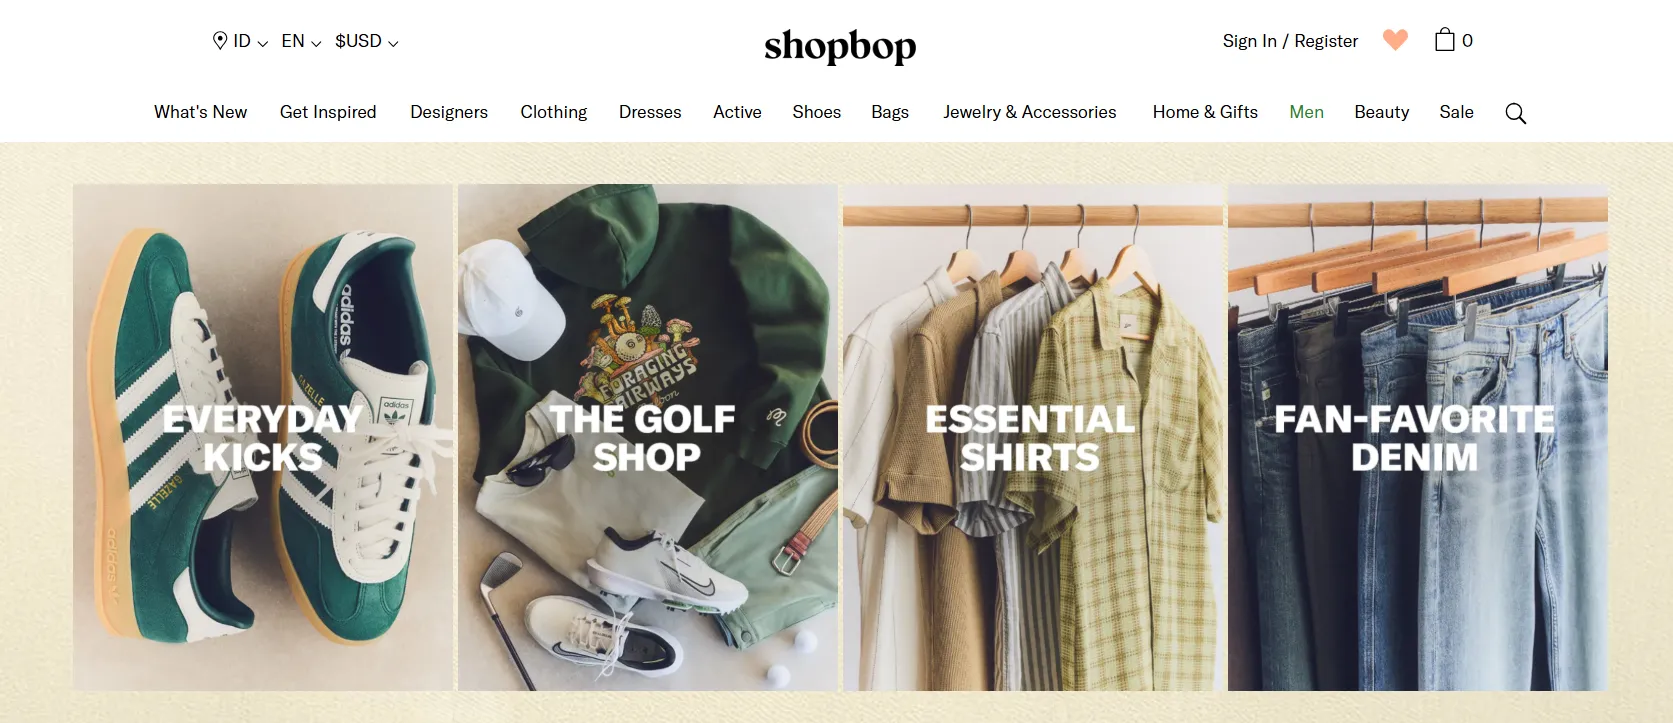Browse the Sale section
Screen dimensions: 1673x723
click(x=1456, y=112)
